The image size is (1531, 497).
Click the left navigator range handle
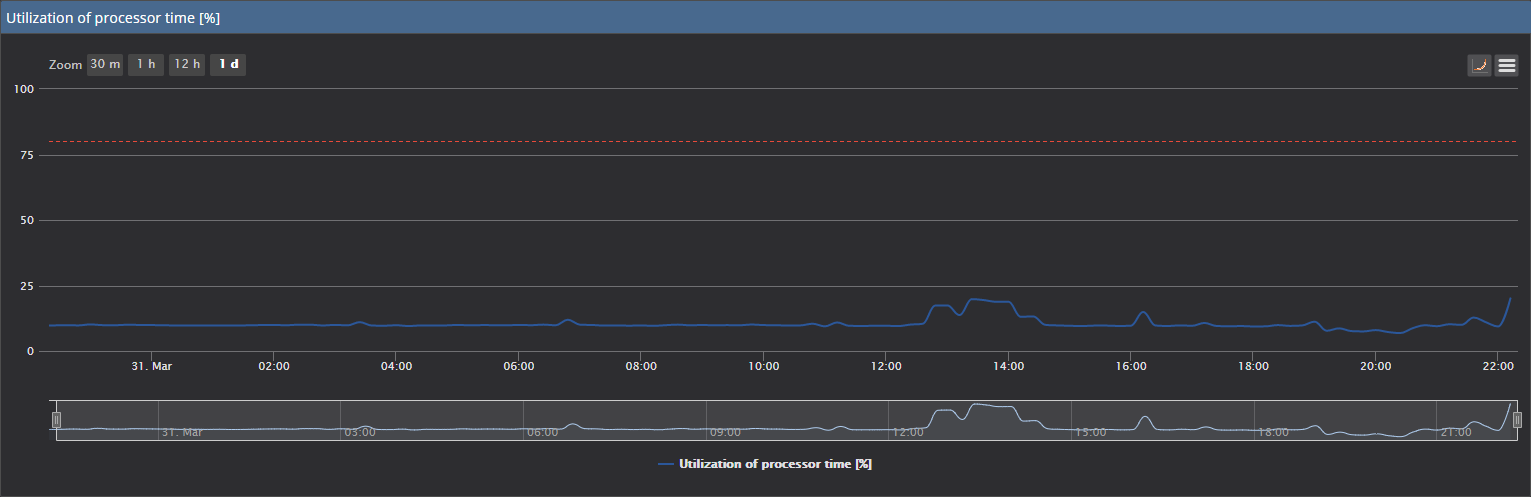57,420
